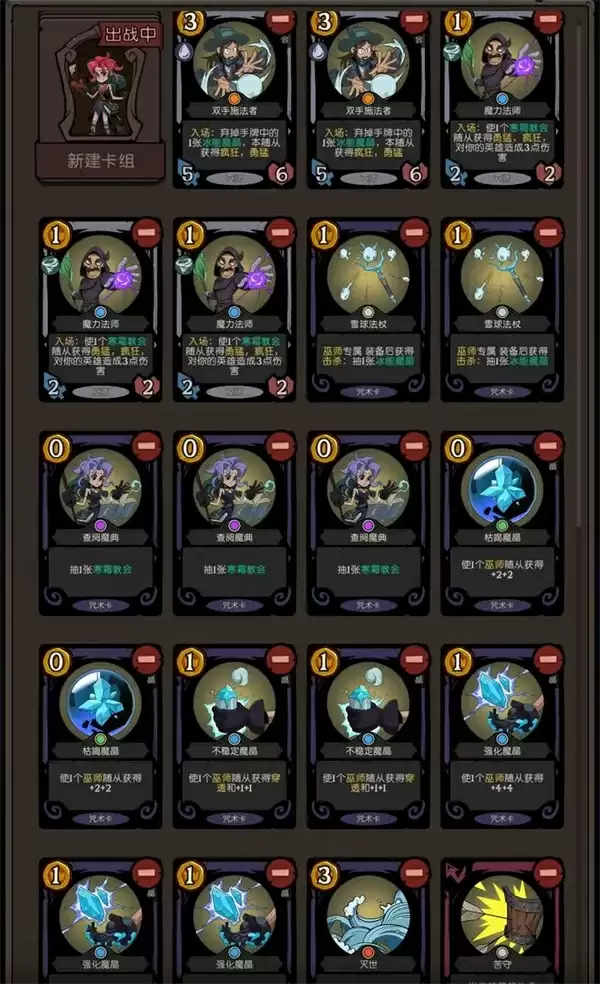The image size is (600, 984).
Task: Open the 雪球法杖 card adjacent to 魔力法师
Action: (368, 310)
